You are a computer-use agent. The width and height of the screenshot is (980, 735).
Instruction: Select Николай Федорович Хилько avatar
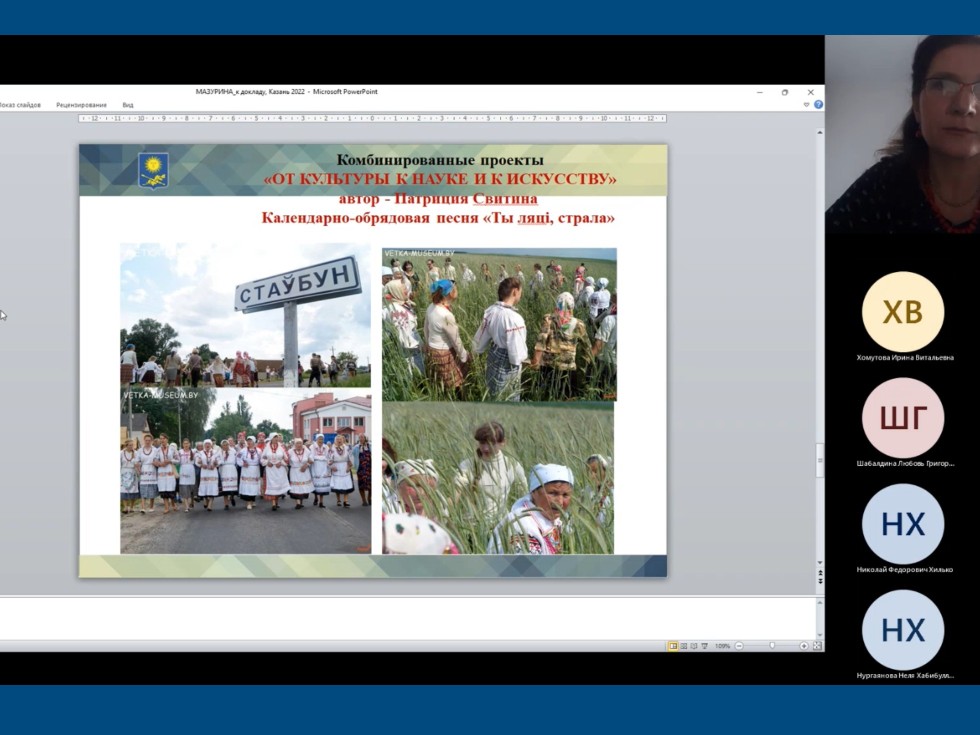(x=902, y=524)
